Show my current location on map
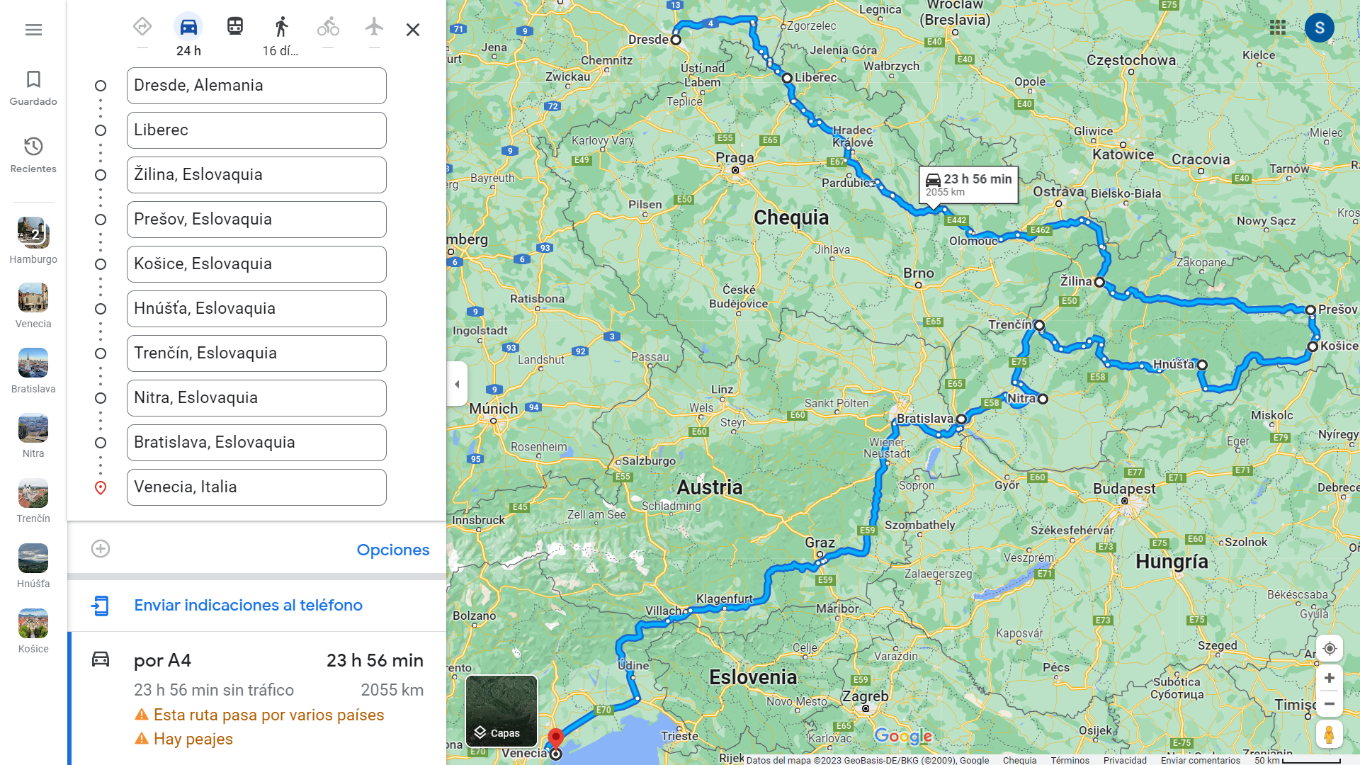Viewport: 1360px width, 765px height. coord(1329,648)
